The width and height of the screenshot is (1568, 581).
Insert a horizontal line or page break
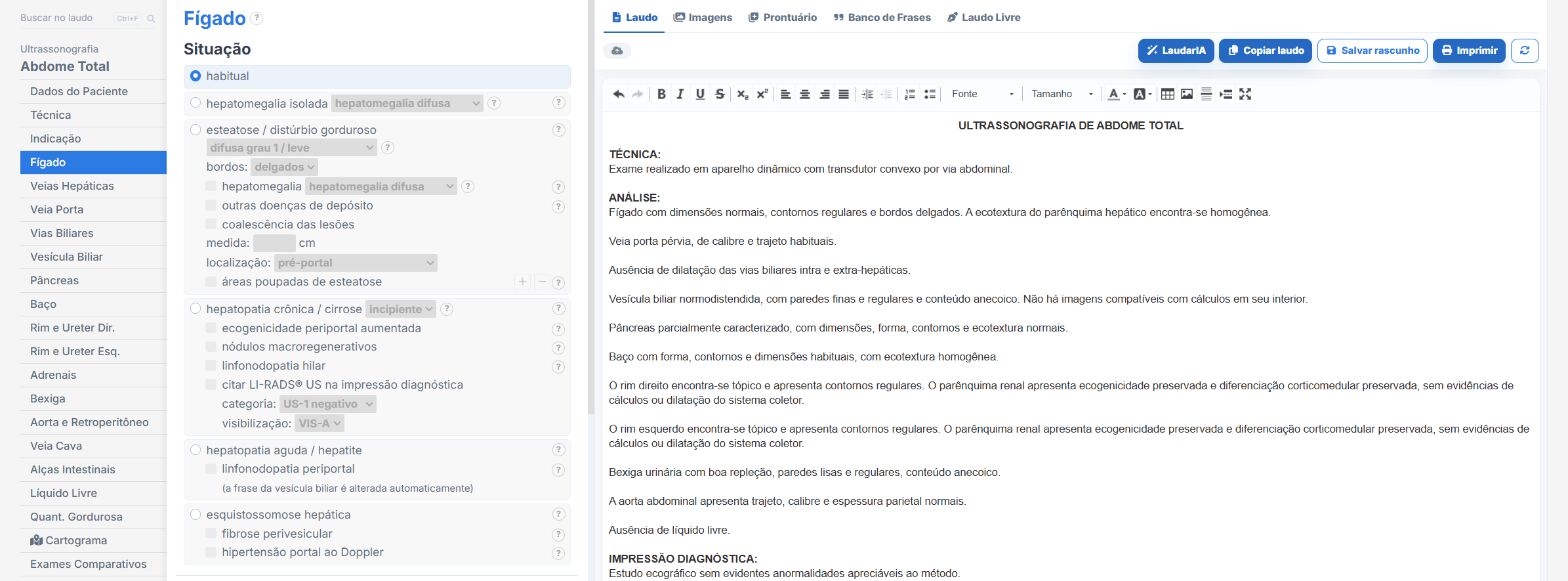pyautogui.click(x=1207, y=94)
